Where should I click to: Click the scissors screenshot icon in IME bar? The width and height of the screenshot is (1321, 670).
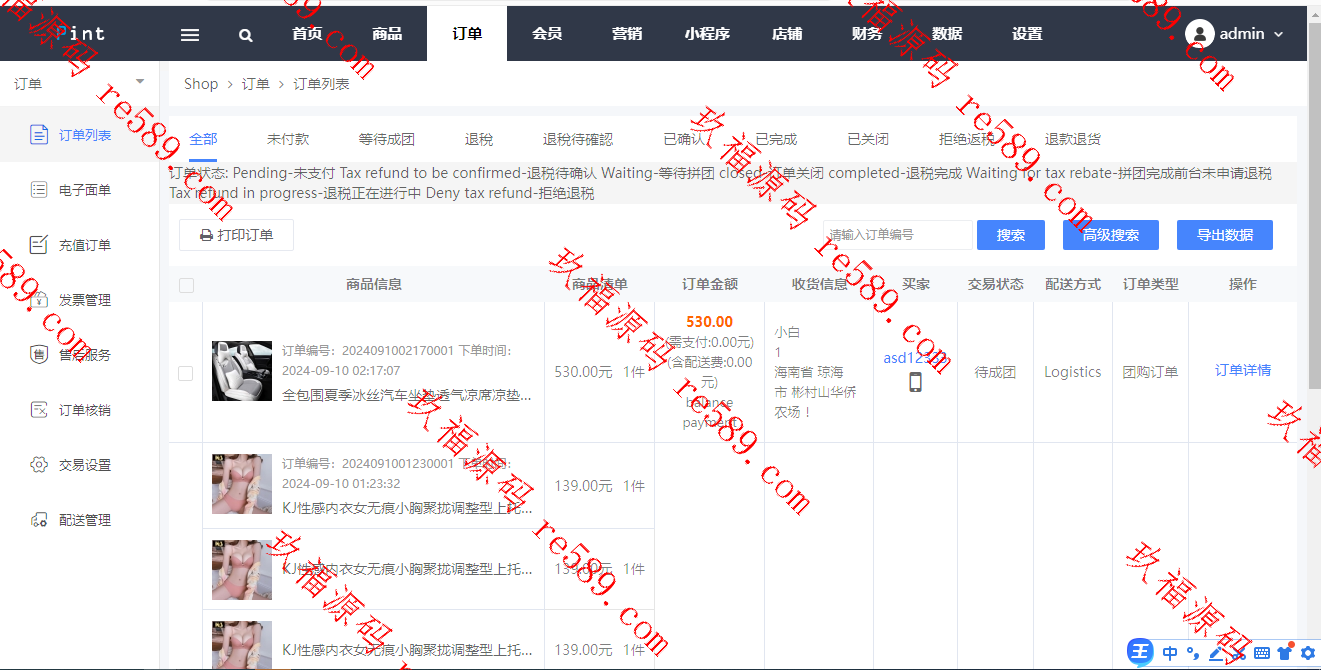coord(1240,654)
